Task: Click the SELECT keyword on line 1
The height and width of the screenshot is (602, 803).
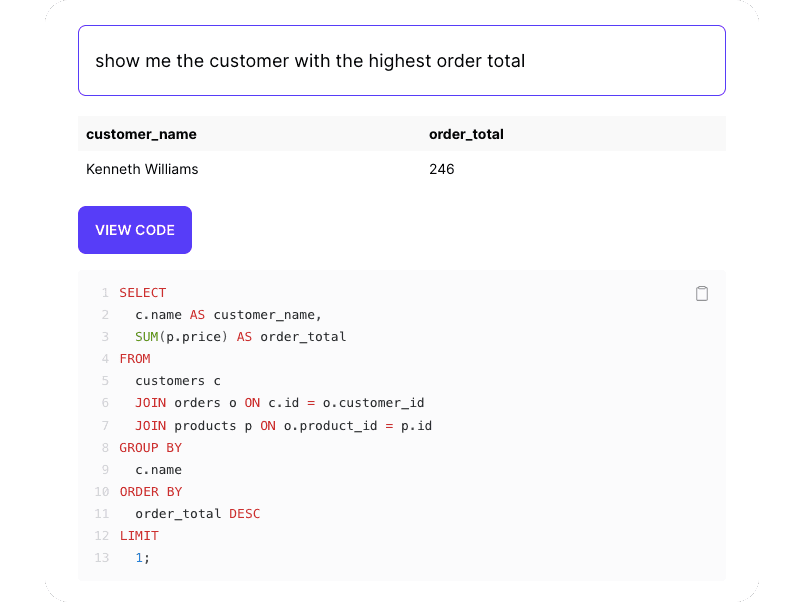Action: tap(143, 292)
